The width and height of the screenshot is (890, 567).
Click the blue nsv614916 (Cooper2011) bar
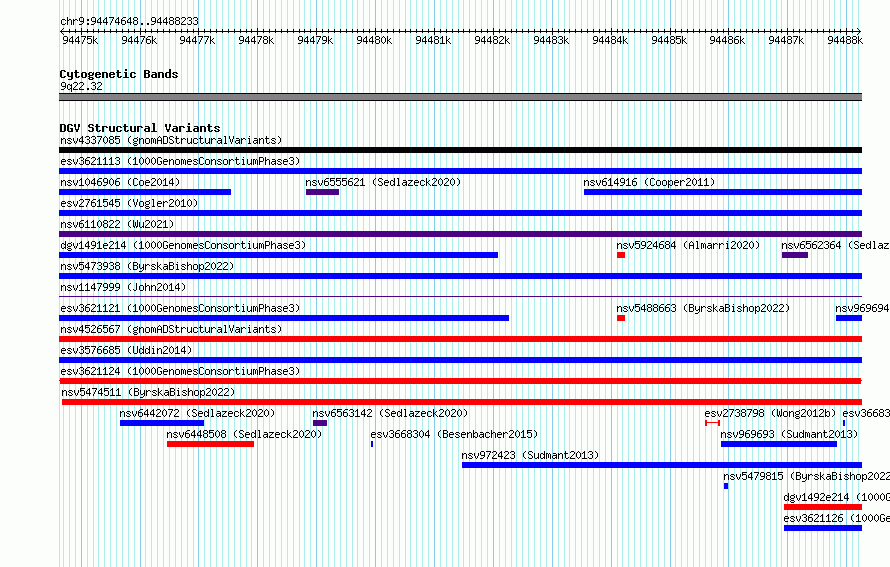tap(723, 192)
